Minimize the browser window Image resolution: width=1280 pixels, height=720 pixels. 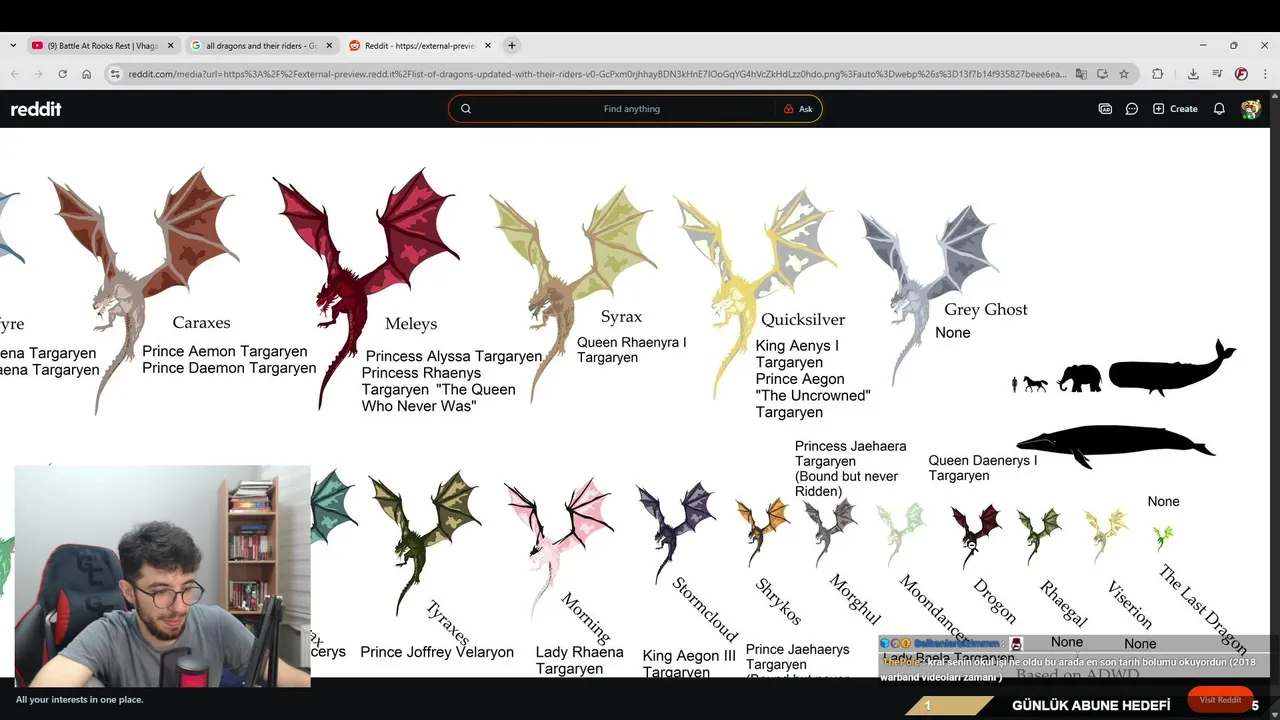pyautogui.click(x=1202, y=45)
